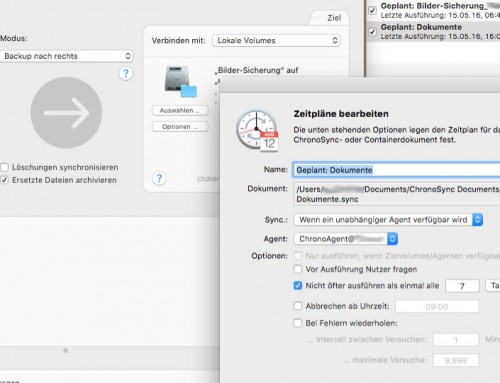Enable 'Löschungen synchronisieren' checkbox

4,167
